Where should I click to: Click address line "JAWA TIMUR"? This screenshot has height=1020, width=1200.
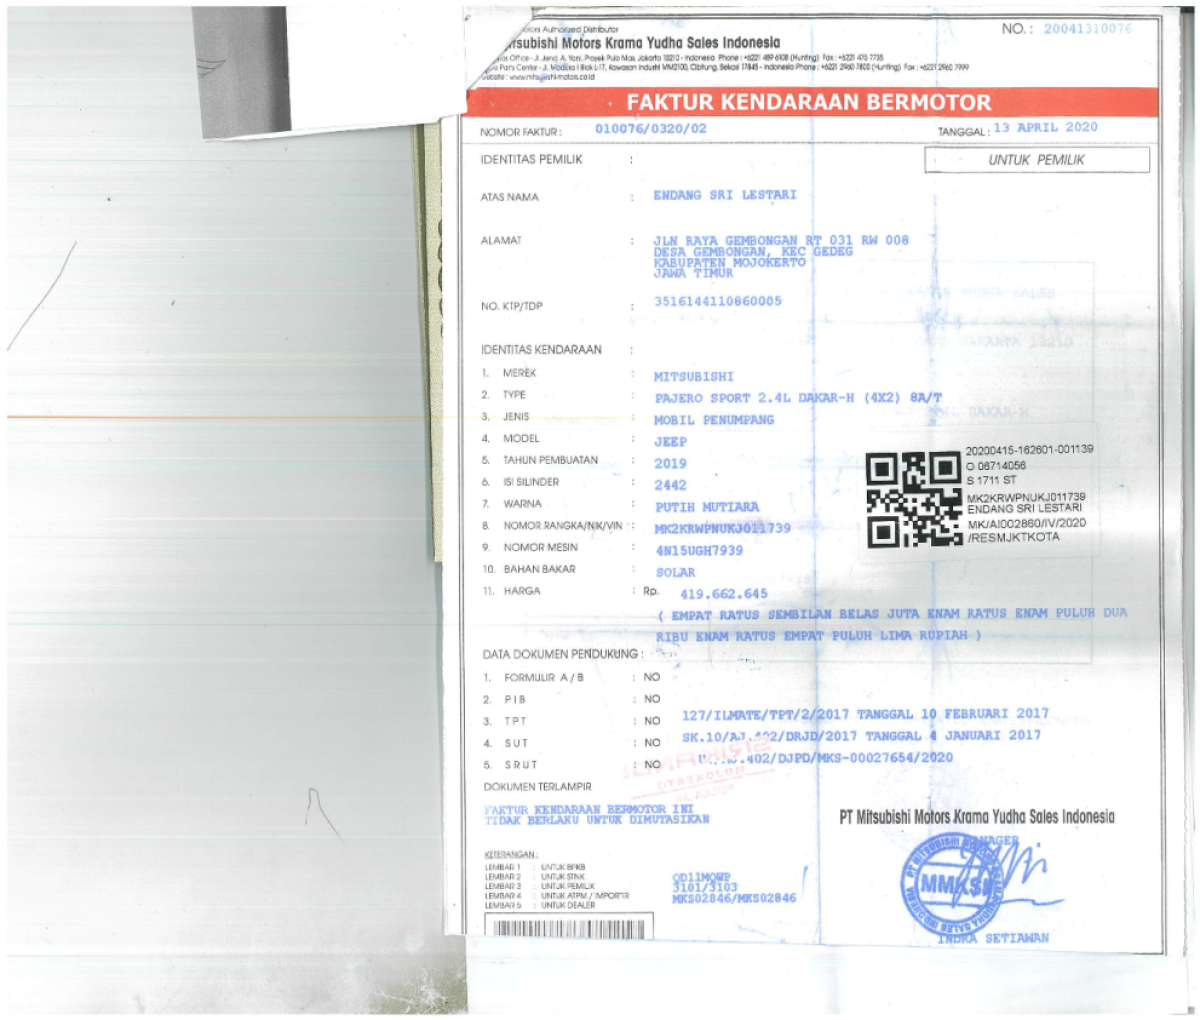click(x=694, y=273)
